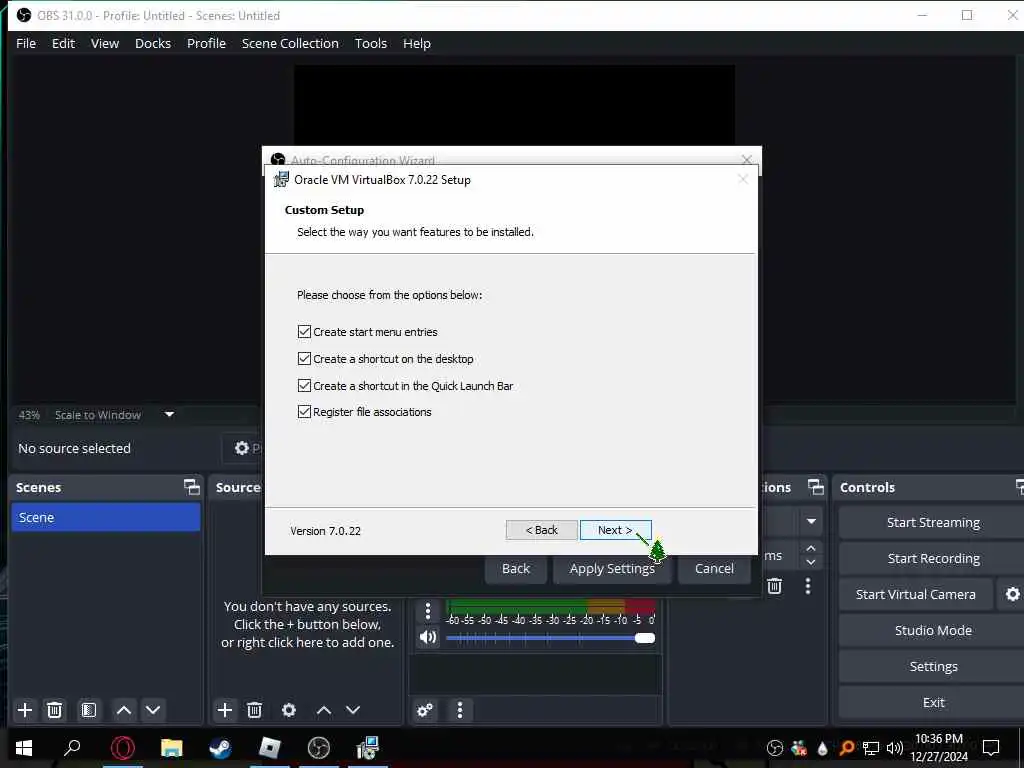Open the Profile menu
The image size is (1024, 768).
point(206,43)
